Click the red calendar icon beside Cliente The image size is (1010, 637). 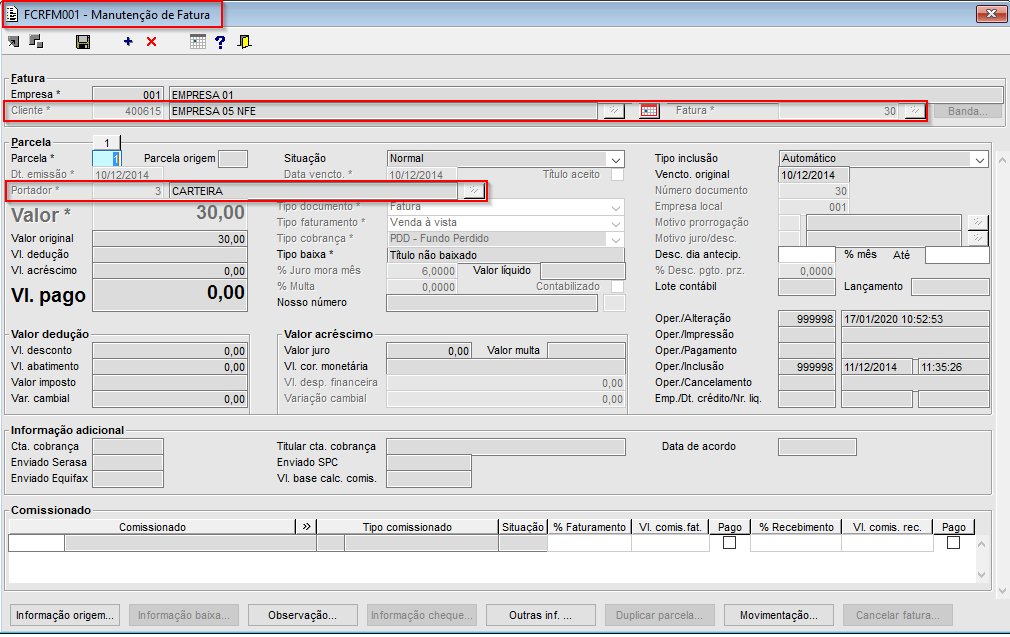coord(650,111)
